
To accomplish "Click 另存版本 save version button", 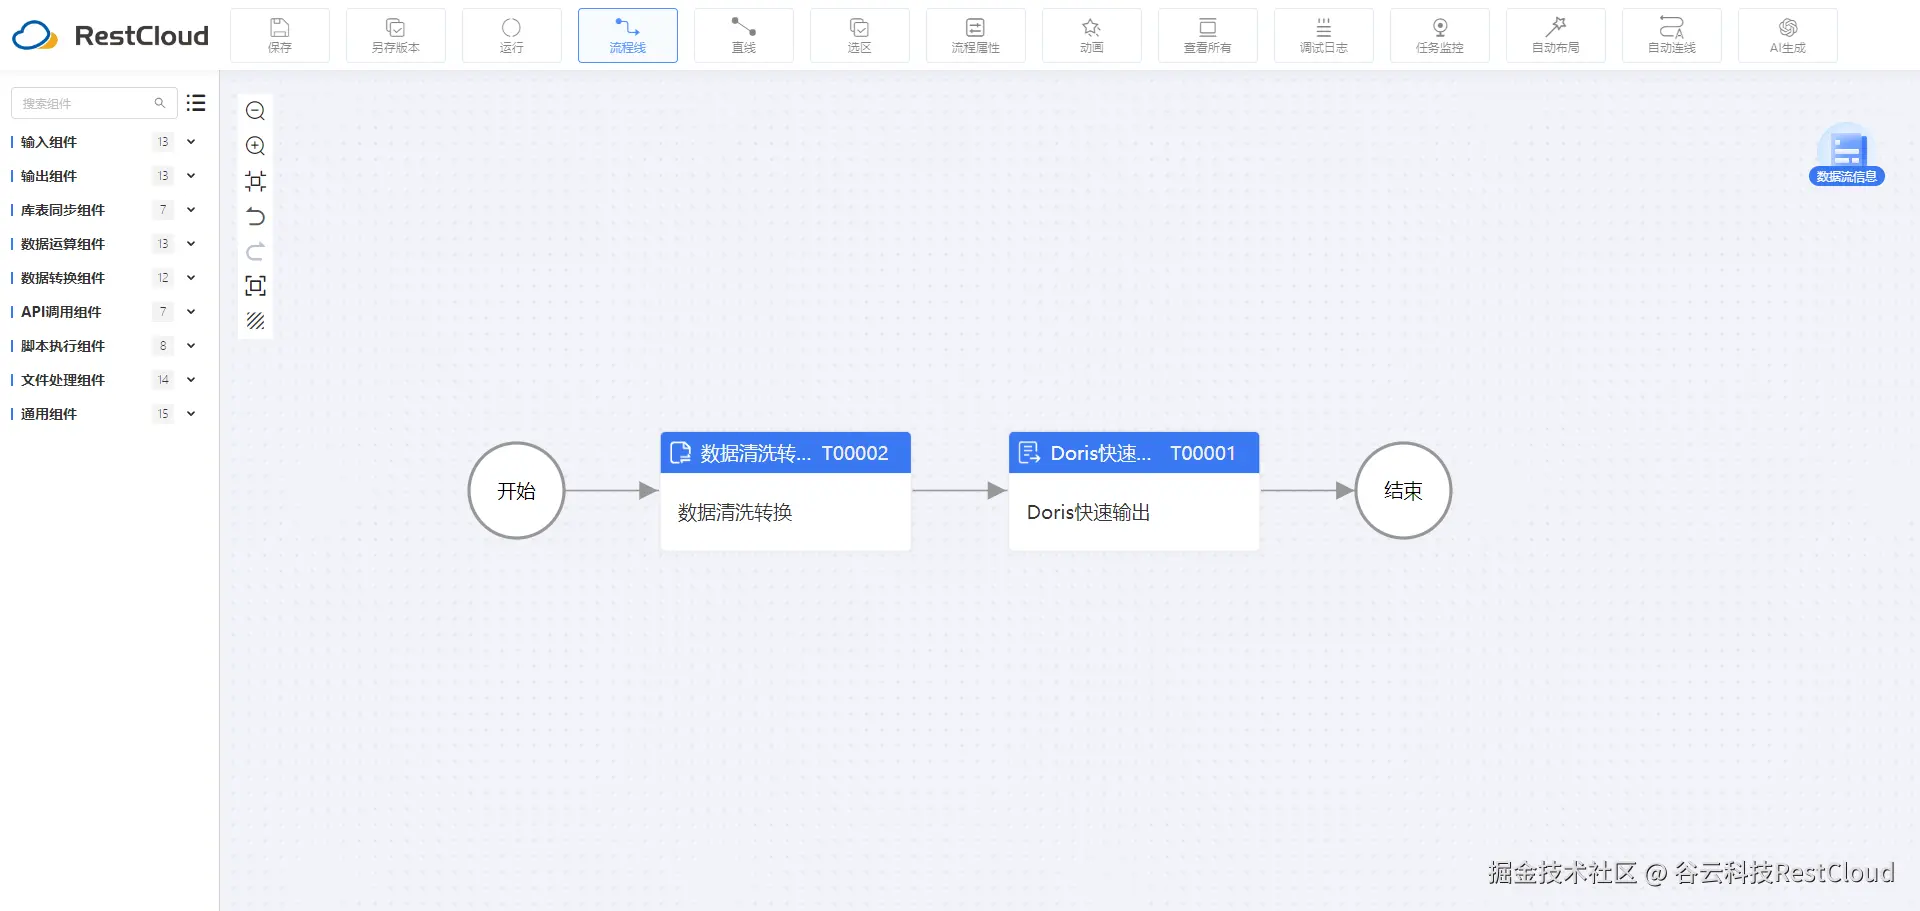I will click(396, 36).
